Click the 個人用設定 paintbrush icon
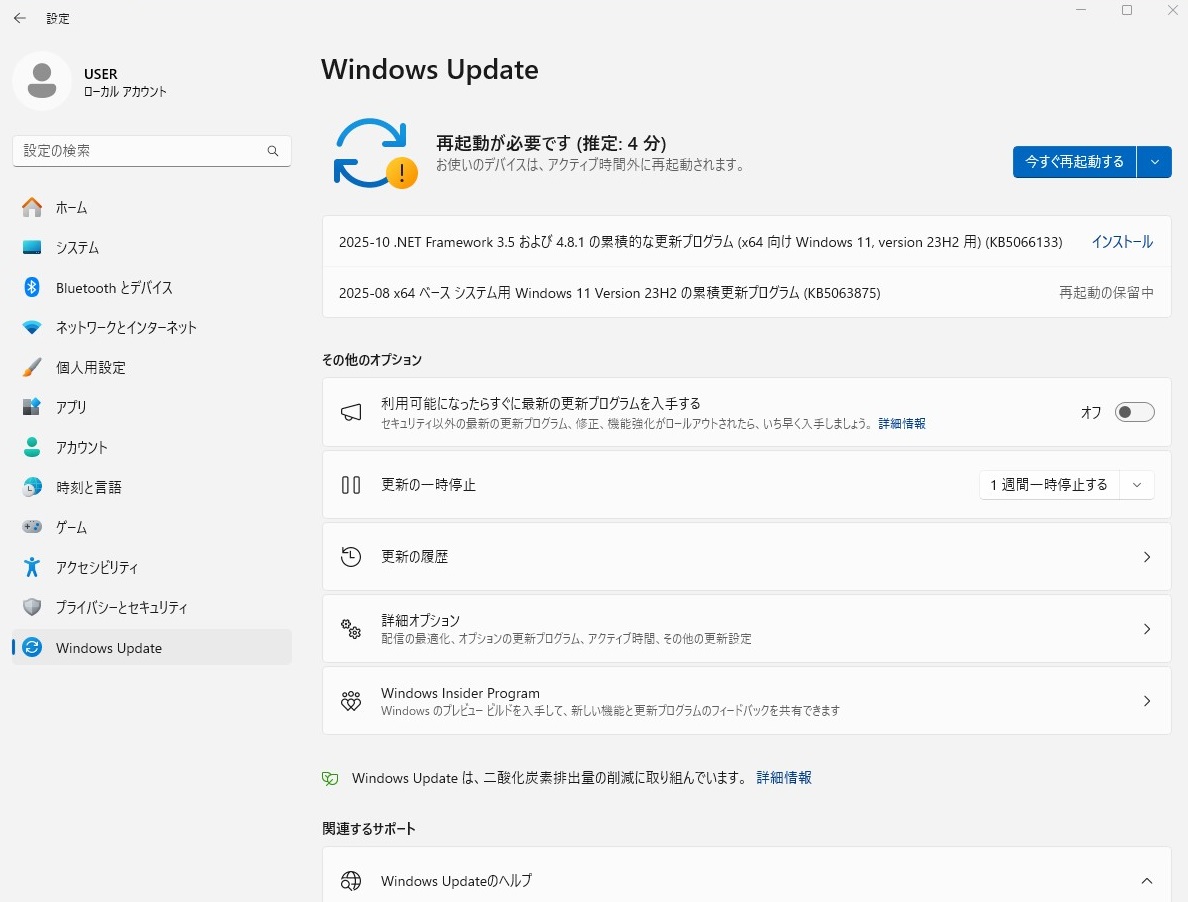The height and width of the screenshot is (902, 1188). [x=32, y=368]
